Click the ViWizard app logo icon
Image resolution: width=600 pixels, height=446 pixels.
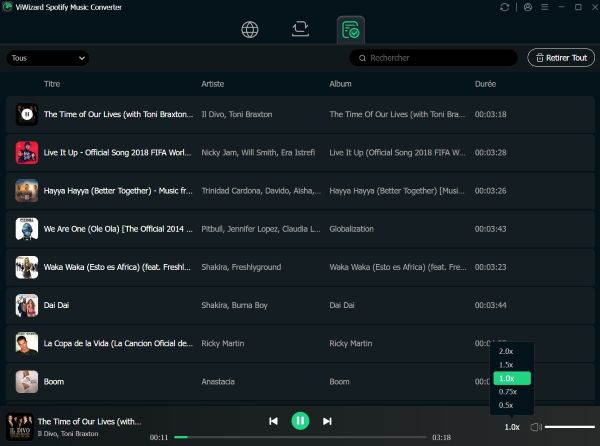click(x=7, y=7)
